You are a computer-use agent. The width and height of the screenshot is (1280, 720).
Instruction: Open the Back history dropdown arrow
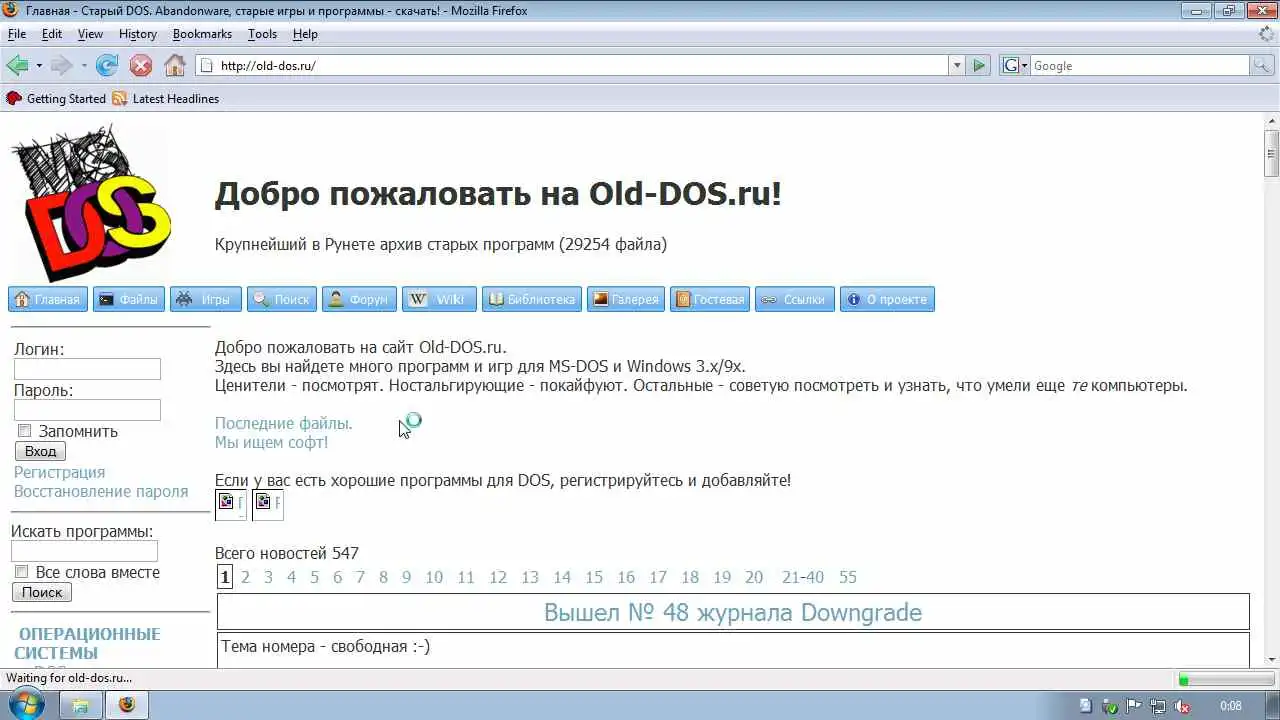pyautogui.click(x=39, y=66)
